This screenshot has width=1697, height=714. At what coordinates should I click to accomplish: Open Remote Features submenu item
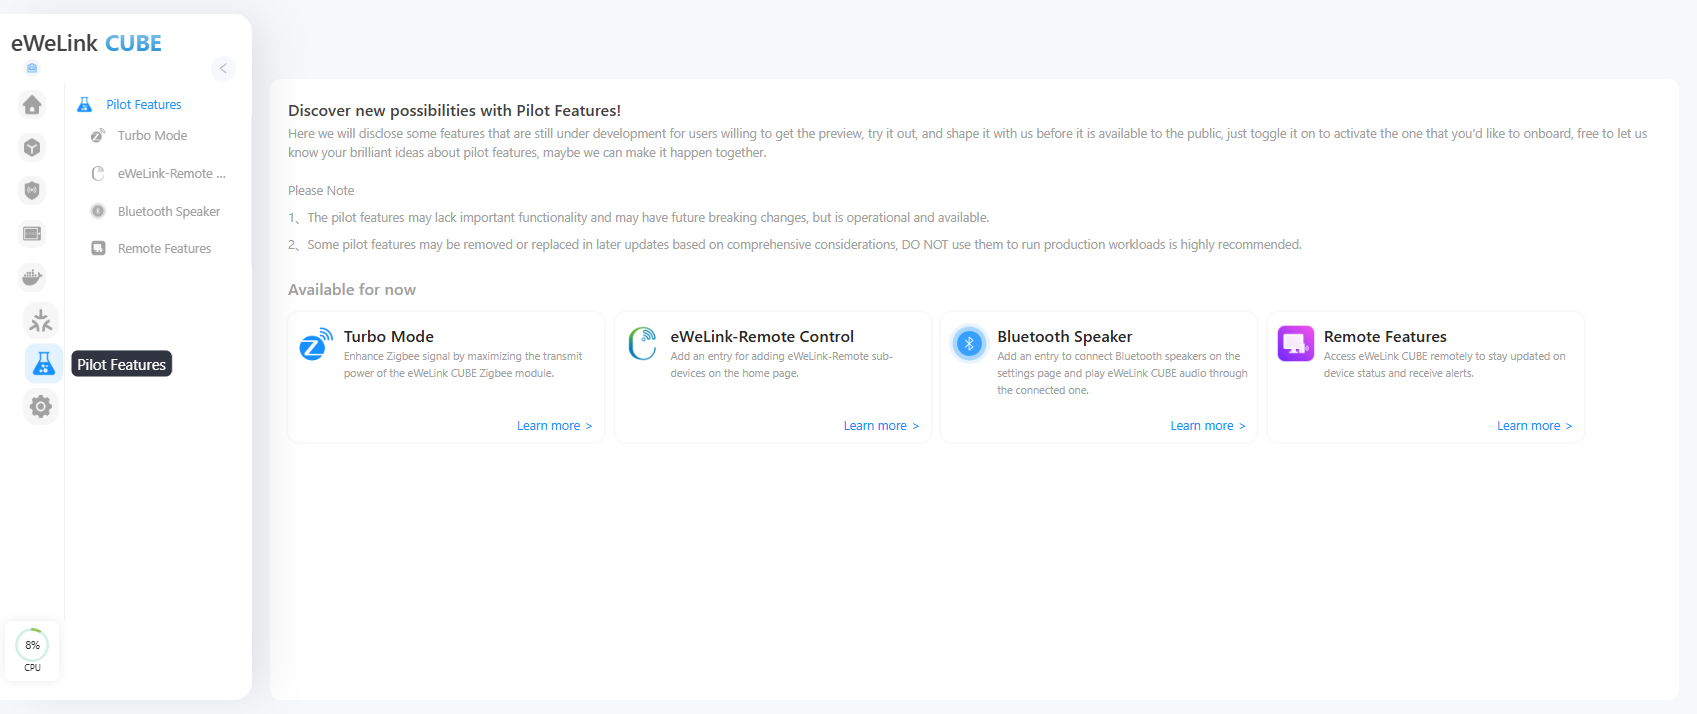point(164,249)
